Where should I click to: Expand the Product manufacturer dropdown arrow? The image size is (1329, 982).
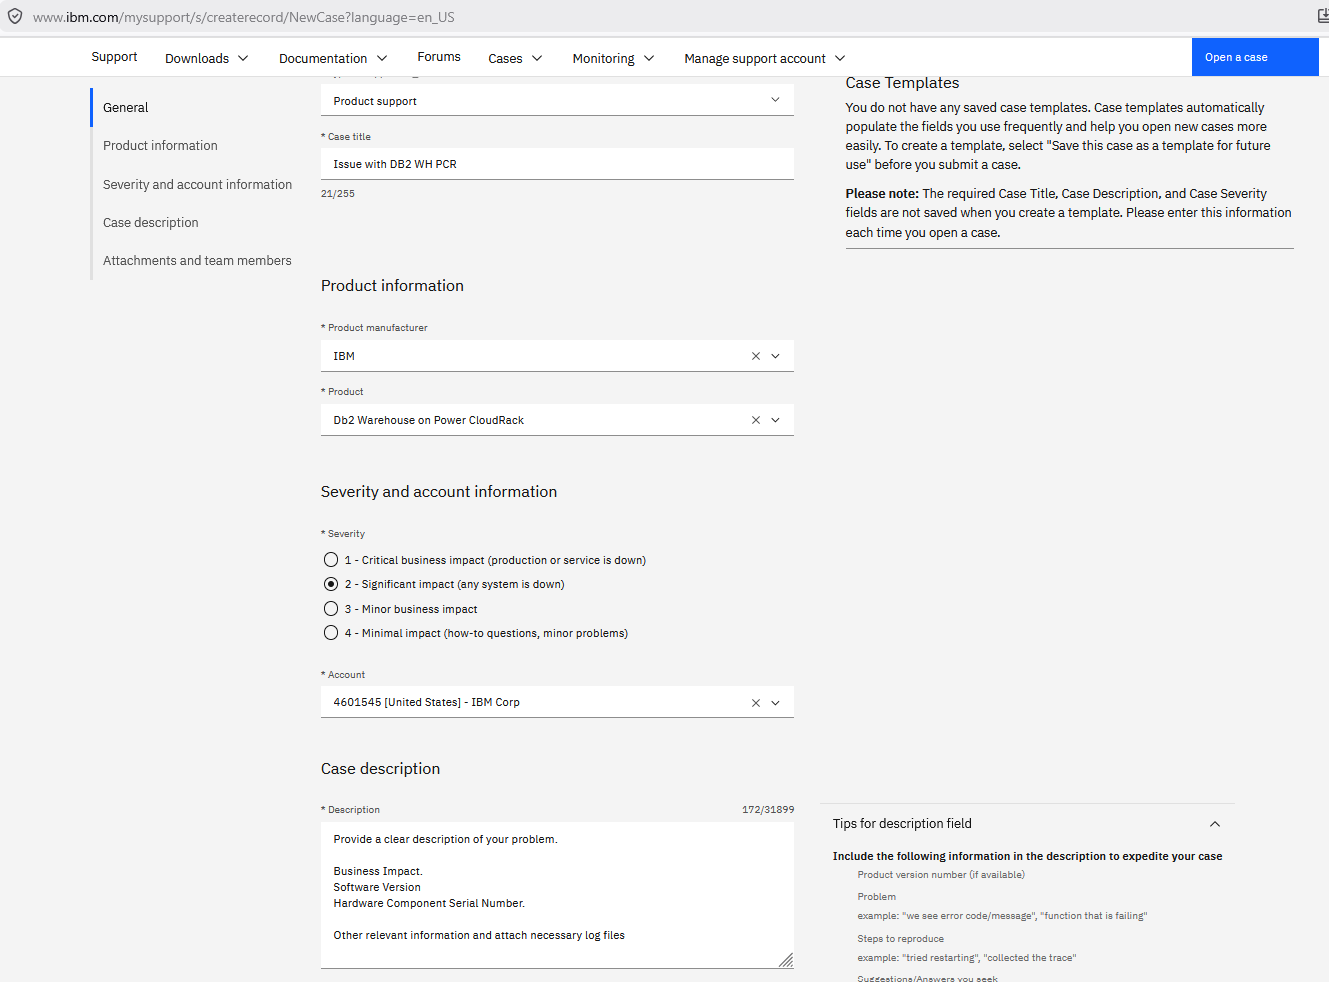pyautogui.click(x=775, y=356)
